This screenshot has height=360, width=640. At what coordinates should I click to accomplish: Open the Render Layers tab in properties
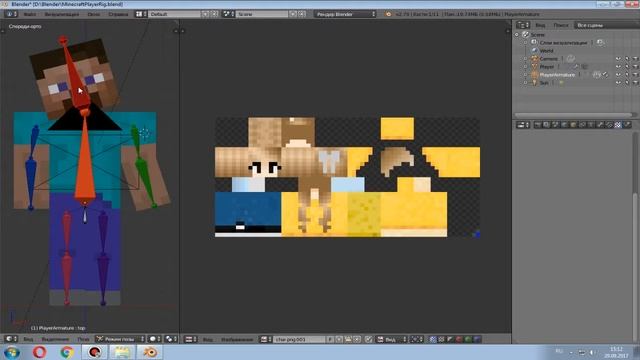pyautogui.click(x=547, y=125)
